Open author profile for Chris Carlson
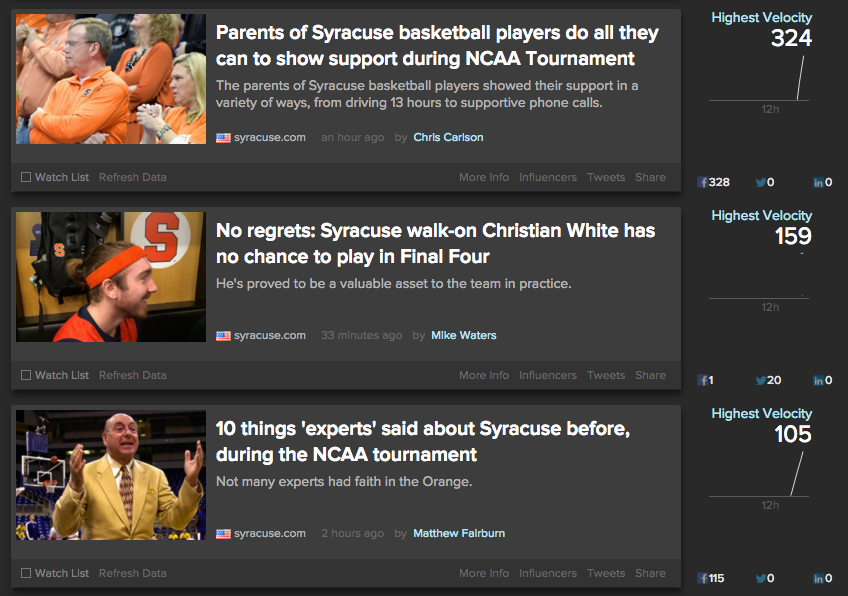The width and height of the screenshot is (848, 596). pos(448,138)
